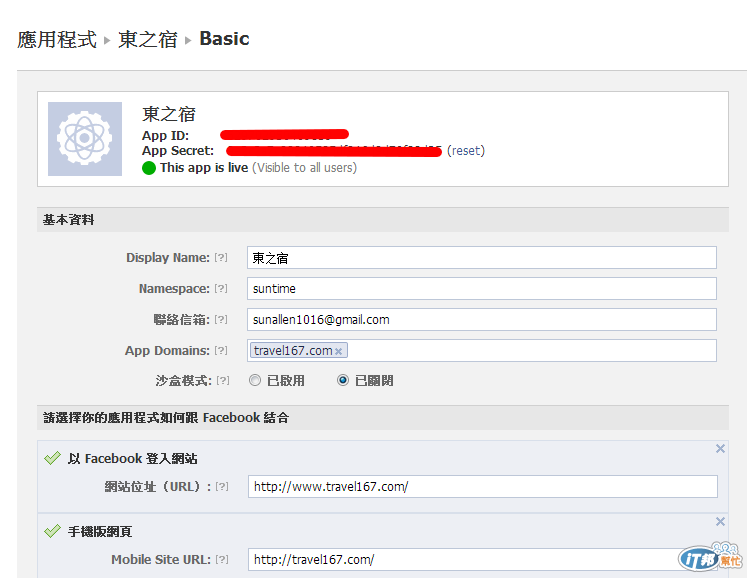This screenshot has width=747, height=578.
Task: Click the Basic breadcrumb title
Action: tap(224, 39)
